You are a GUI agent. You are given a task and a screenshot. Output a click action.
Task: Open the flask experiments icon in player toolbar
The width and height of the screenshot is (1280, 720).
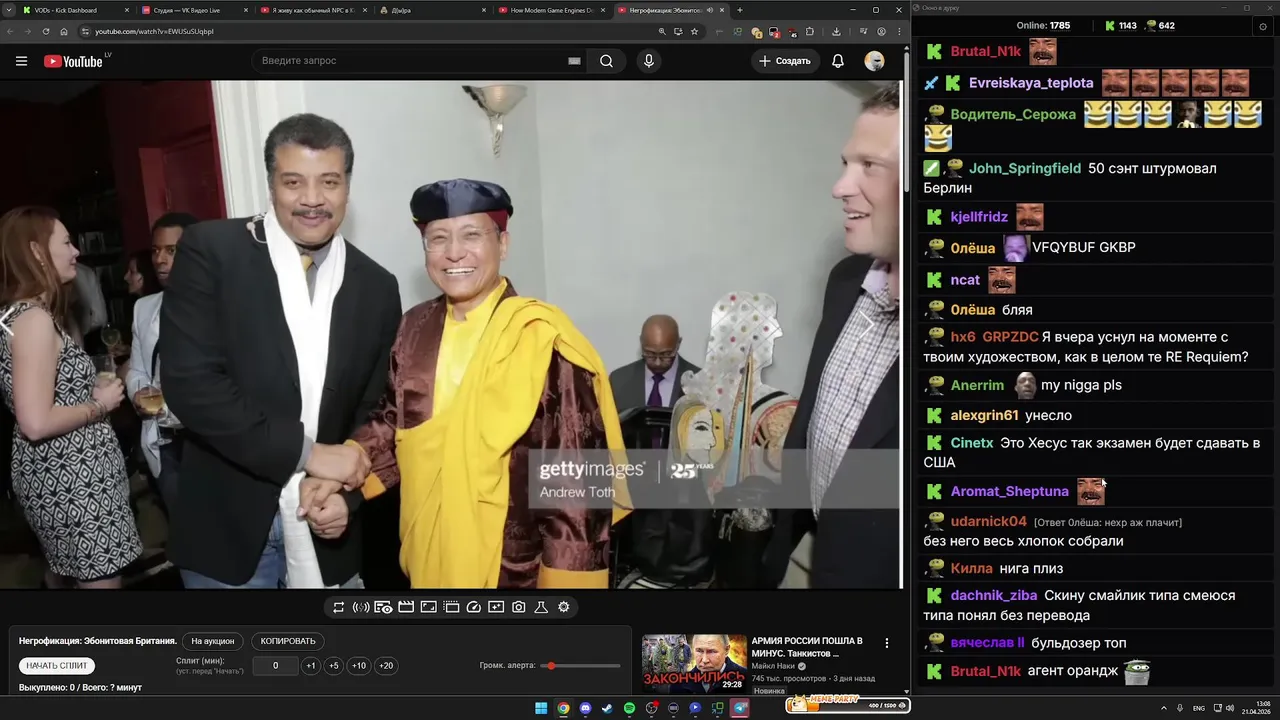541,607
